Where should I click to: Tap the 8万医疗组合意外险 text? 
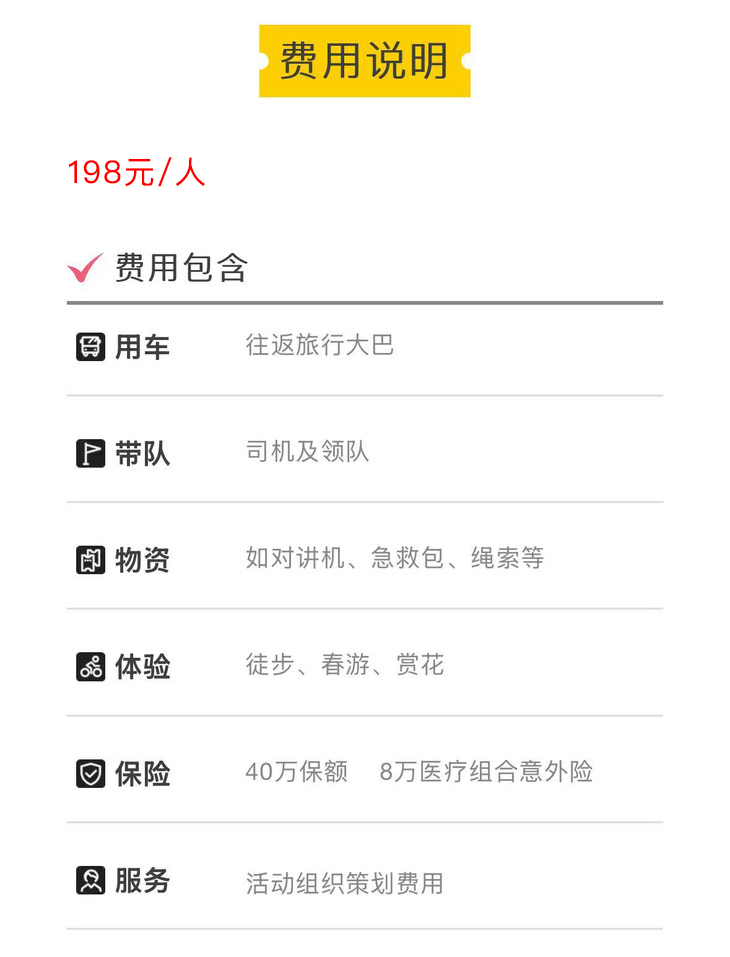click(x=486, y=772)
